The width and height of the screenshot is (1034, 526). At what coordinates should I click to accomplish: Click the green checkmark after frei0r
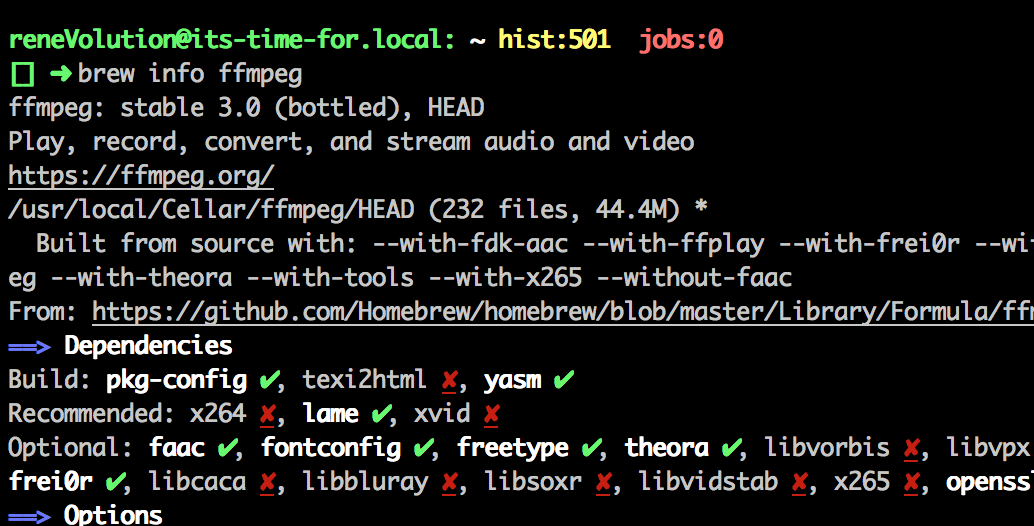[115, 482]
